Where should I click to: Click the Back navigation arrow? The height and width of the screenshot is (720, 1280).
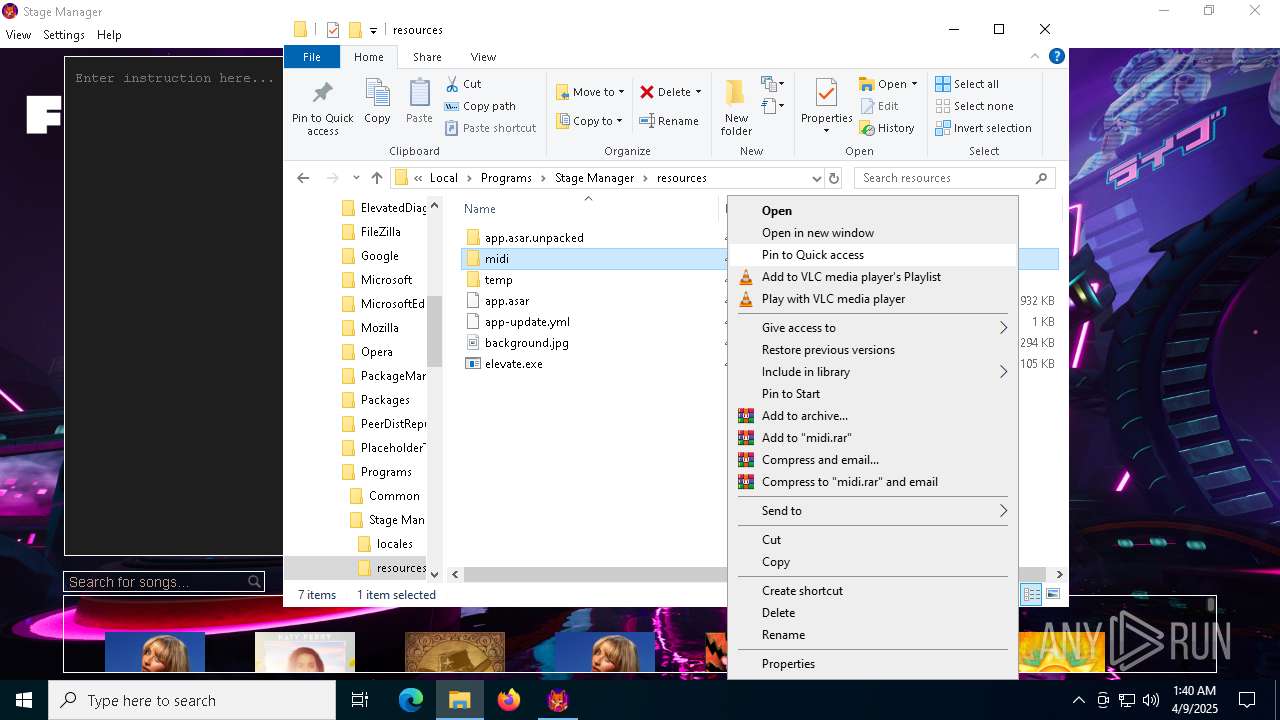pyautogui.click(x=303, y=178)
